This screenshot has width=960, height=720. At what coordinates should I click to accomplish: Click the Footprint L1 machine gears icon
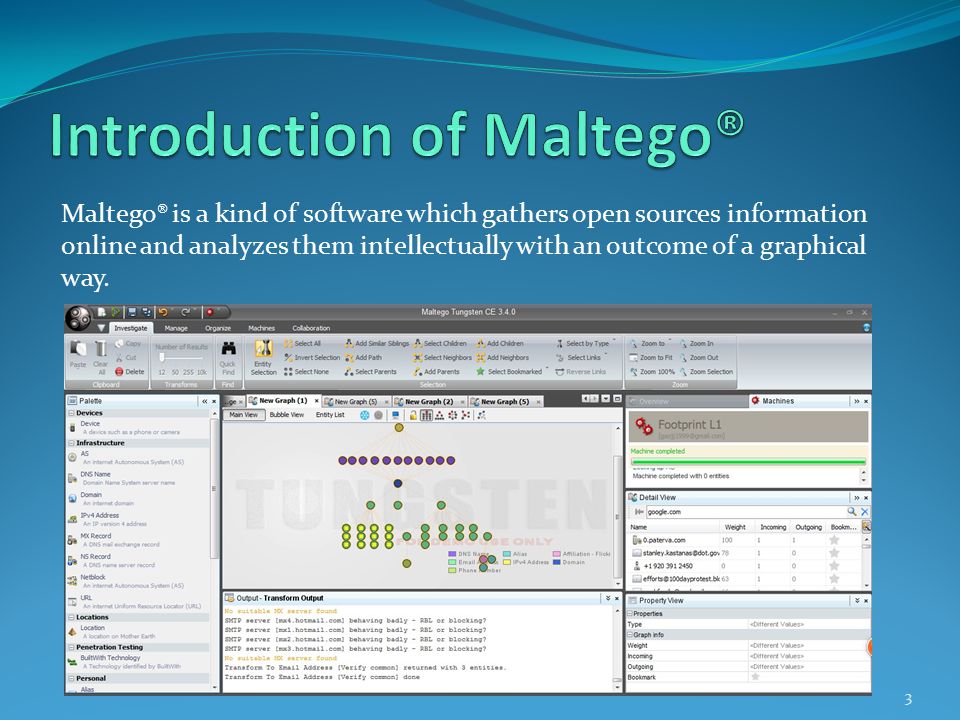point(643,426)
